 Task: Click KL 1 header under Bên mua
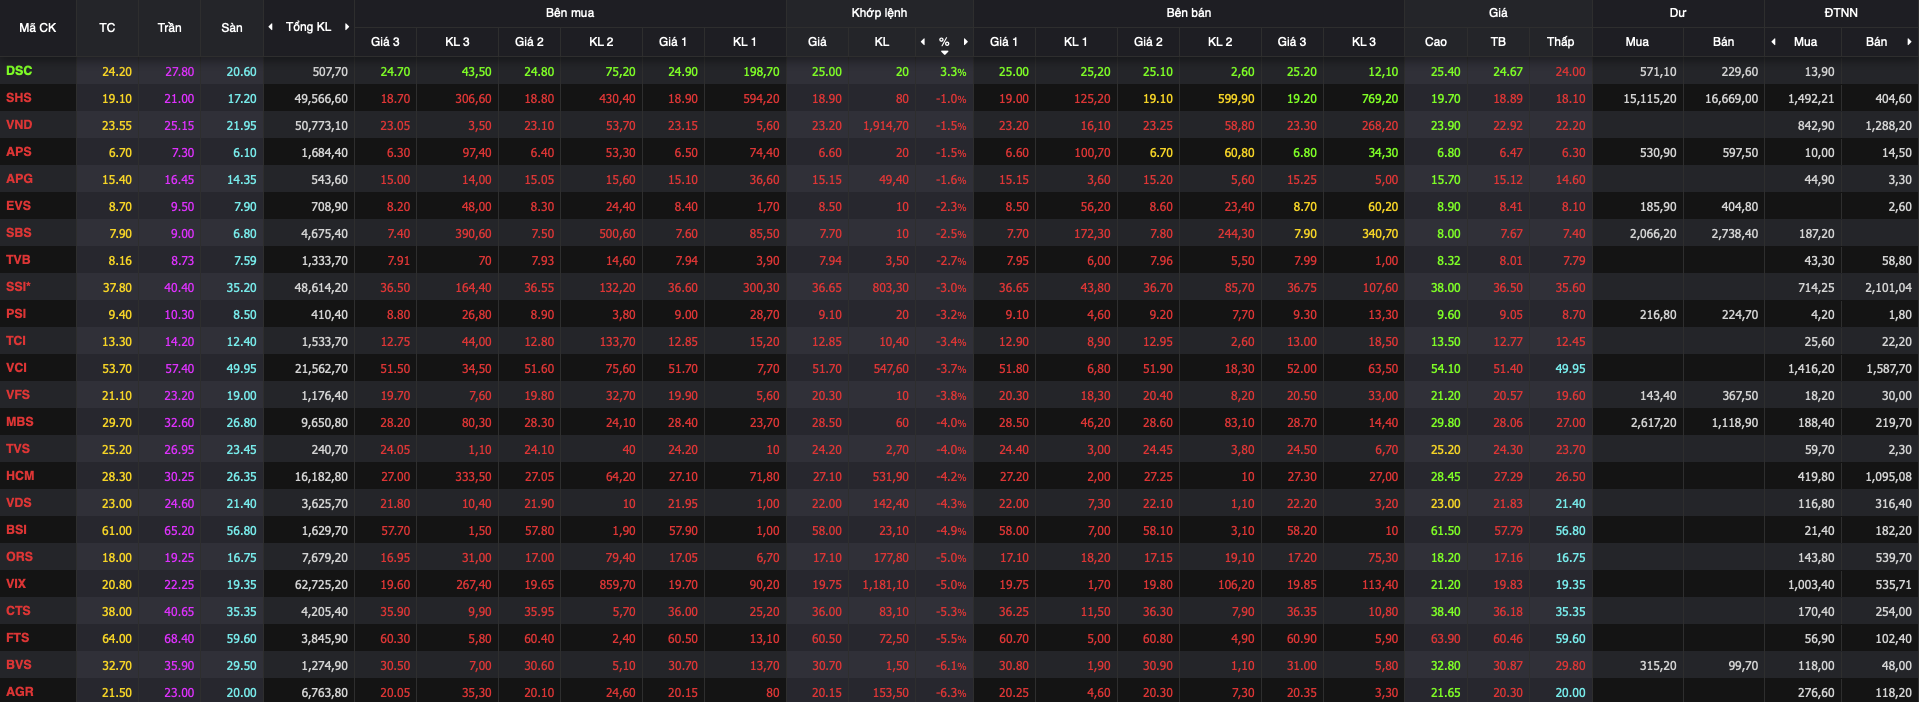[x=745, y=42]
